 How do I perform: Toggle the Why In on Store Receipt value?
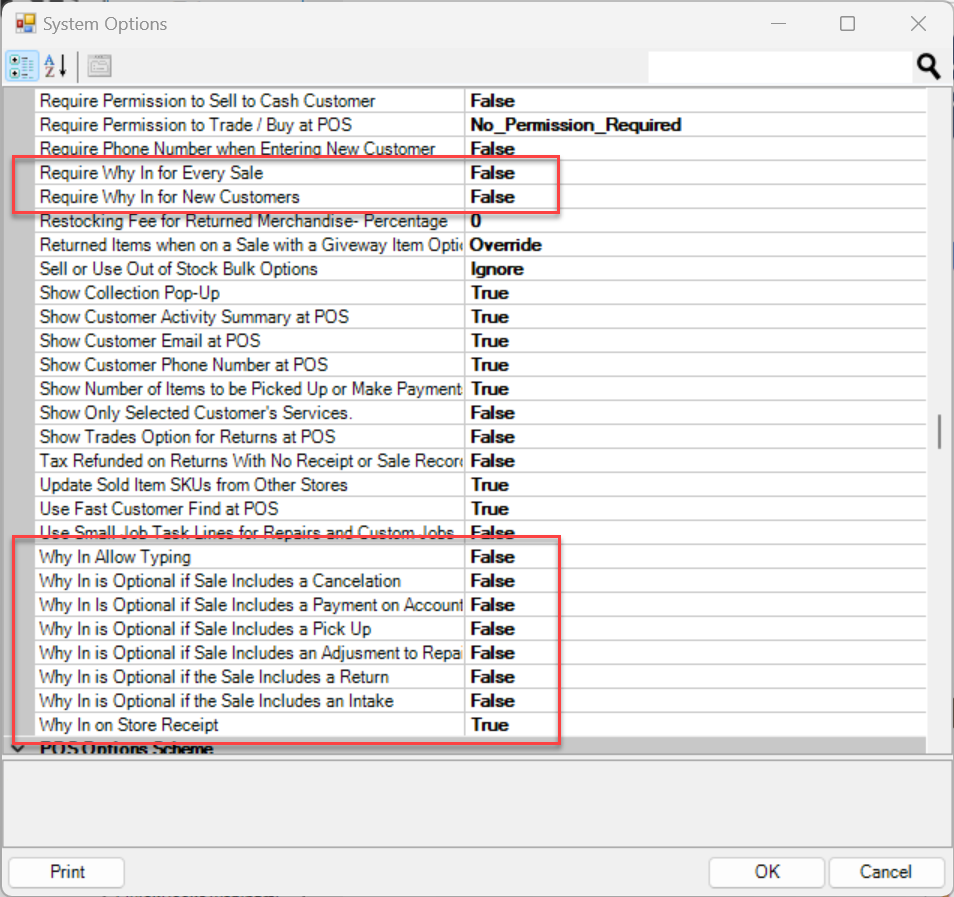(695, 725)
